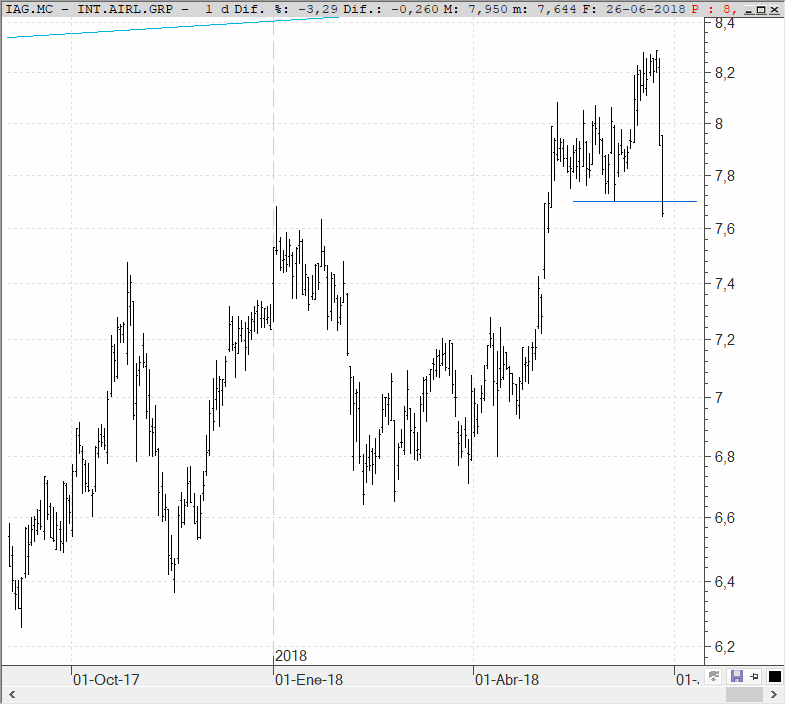The image size is (786, 705).
Task: Click the gray chart-link icon at bottom right
Action: pos(714,676)
